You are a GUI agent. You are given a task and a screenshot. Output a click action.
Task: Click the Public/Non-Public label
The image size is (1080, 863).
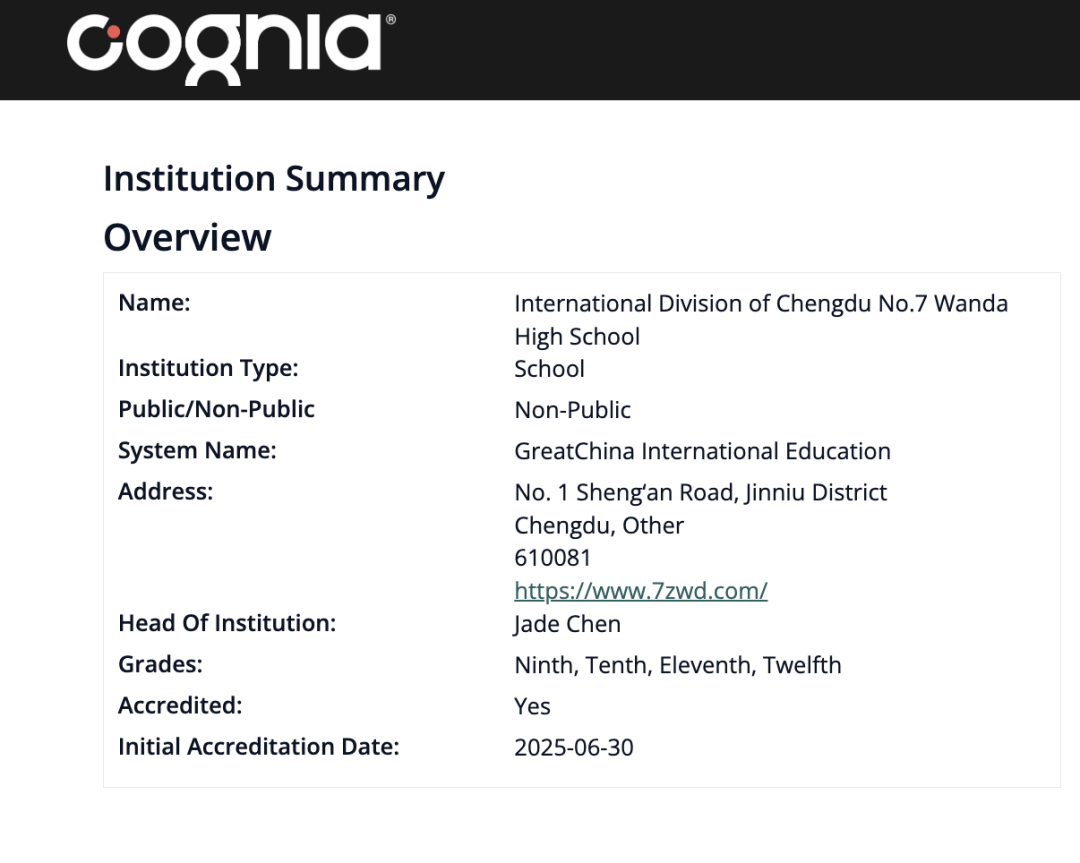point(216,409)
